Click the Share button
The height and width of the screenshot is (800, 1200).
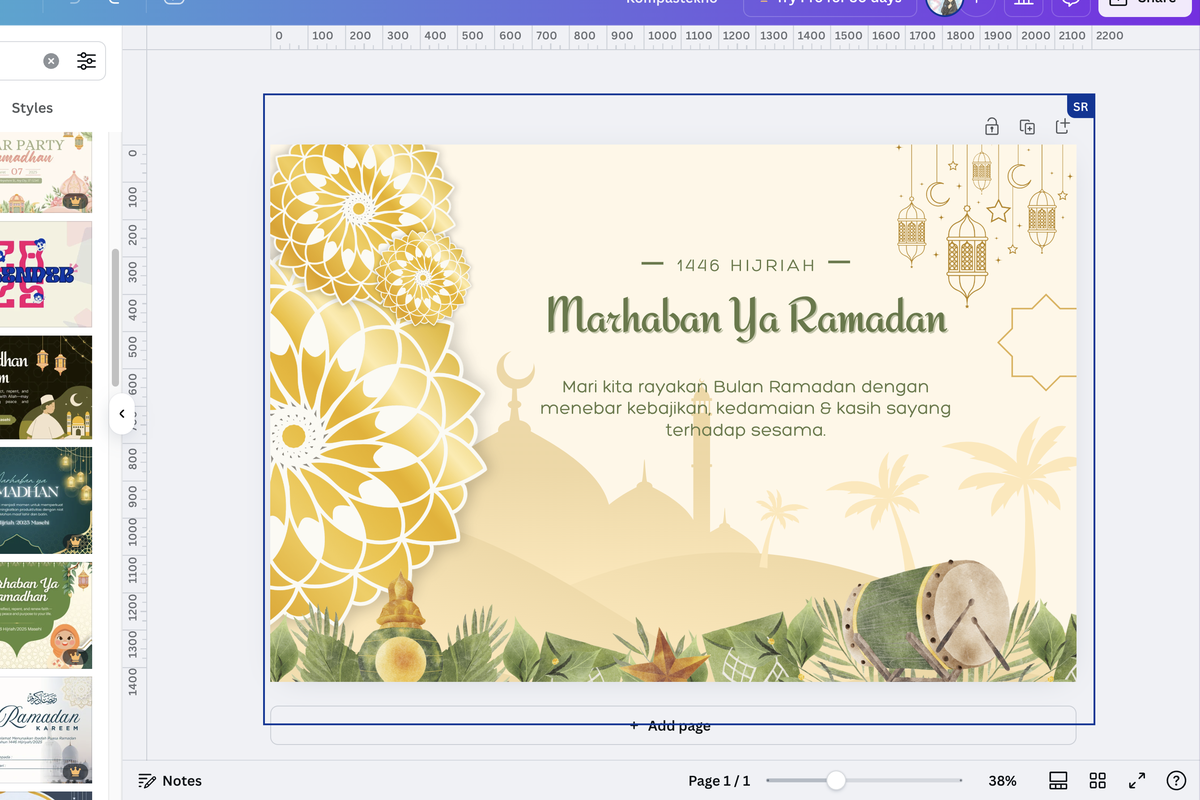(1144, 3)
